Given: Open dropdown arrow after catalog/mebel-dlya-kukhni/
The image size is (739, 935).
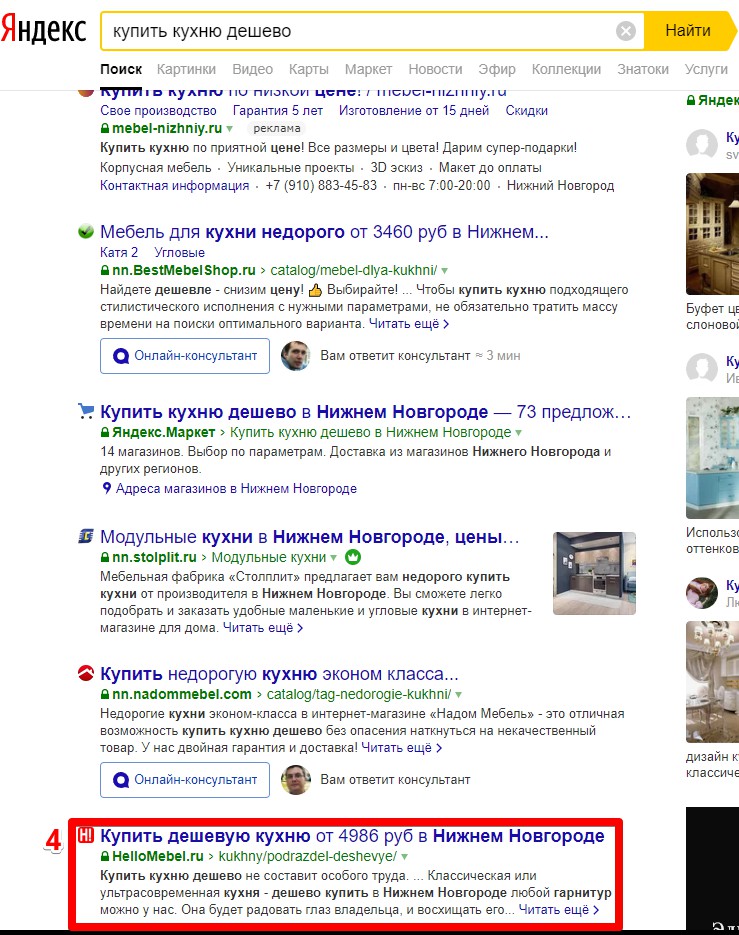Looking at the screenshot, I should click(x=444, y=271).
